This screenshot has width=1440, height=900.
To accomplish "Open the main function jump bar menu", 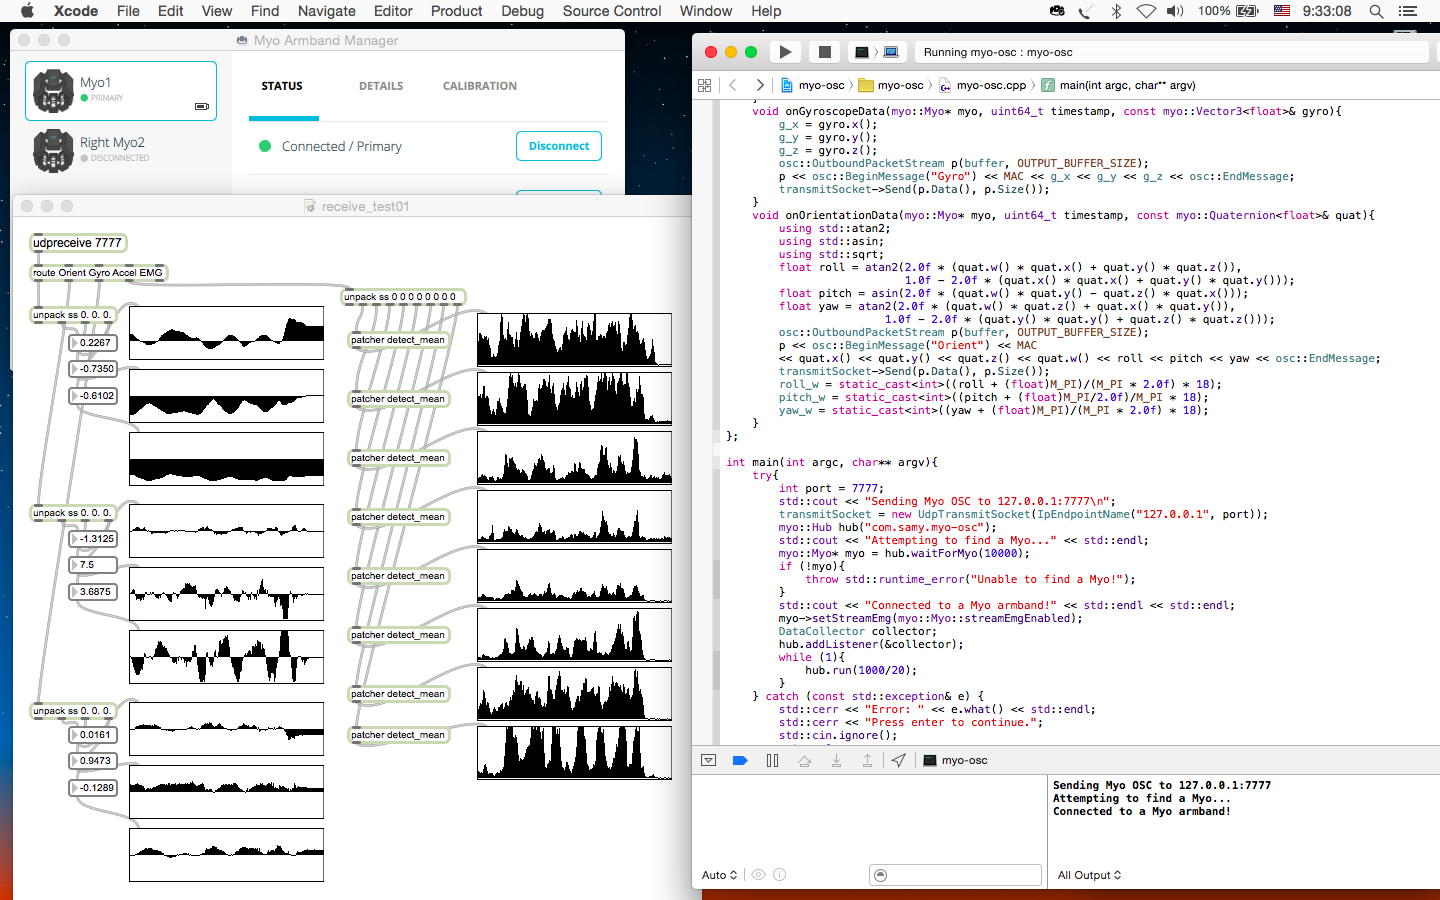I will 1126,85.
